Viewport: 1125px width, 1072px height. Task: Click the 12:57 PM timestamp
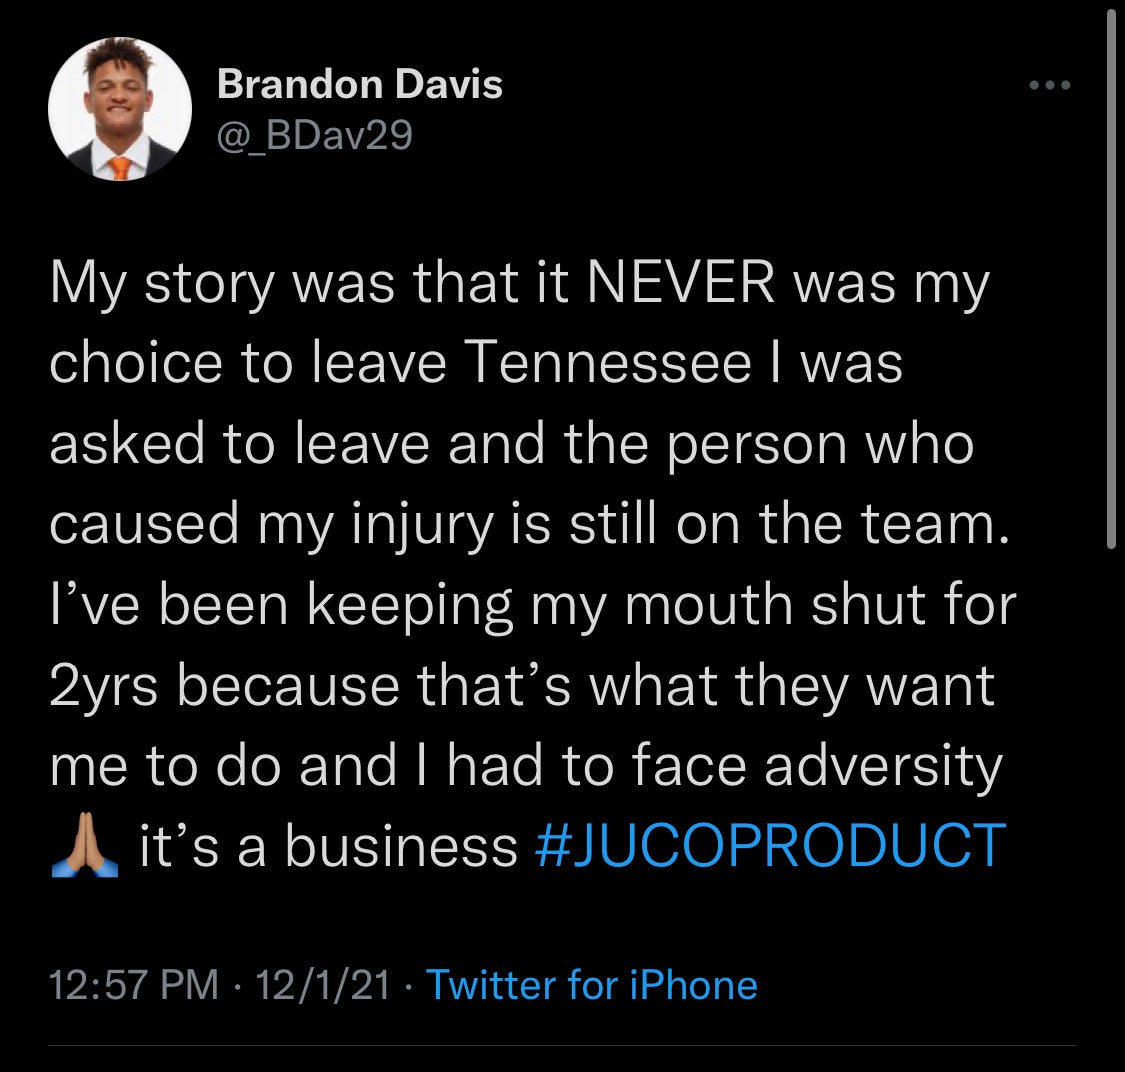[134, 985]
